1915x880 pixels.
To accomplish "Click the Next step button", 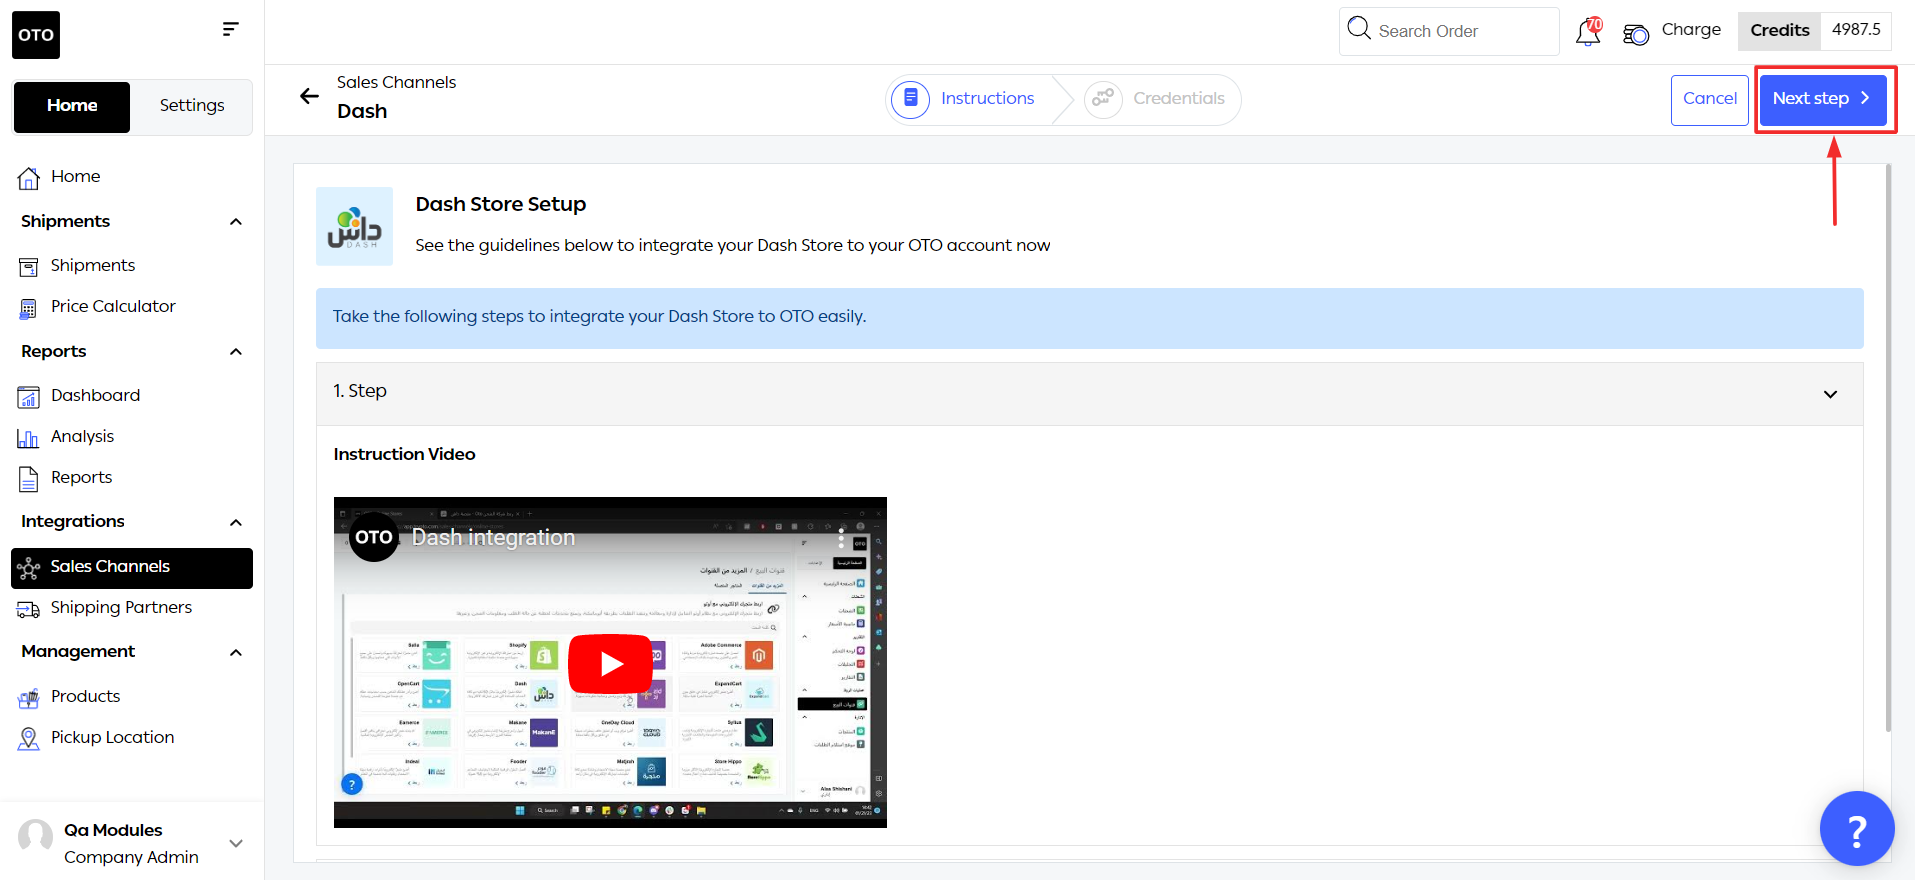I will point(1822,99).
